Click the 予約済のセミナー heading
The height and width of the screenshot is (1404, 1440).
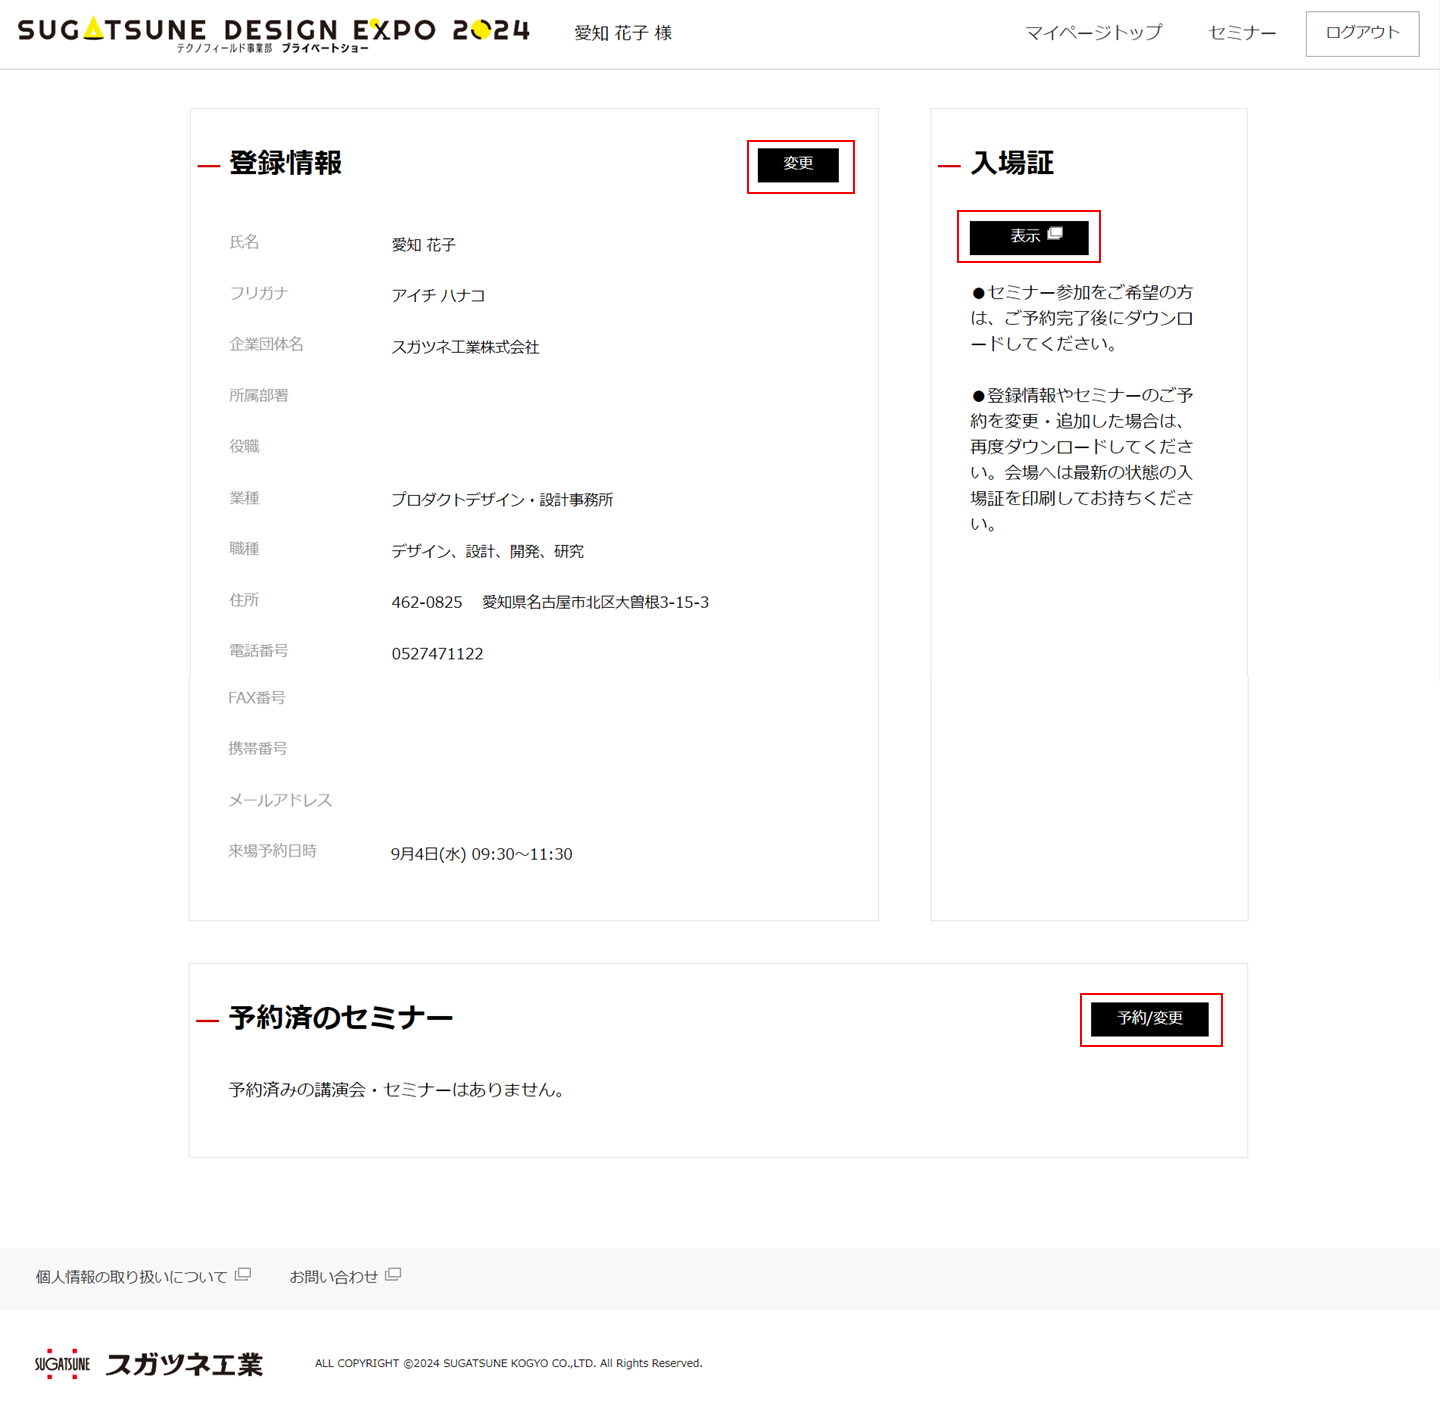point(341,1018)
